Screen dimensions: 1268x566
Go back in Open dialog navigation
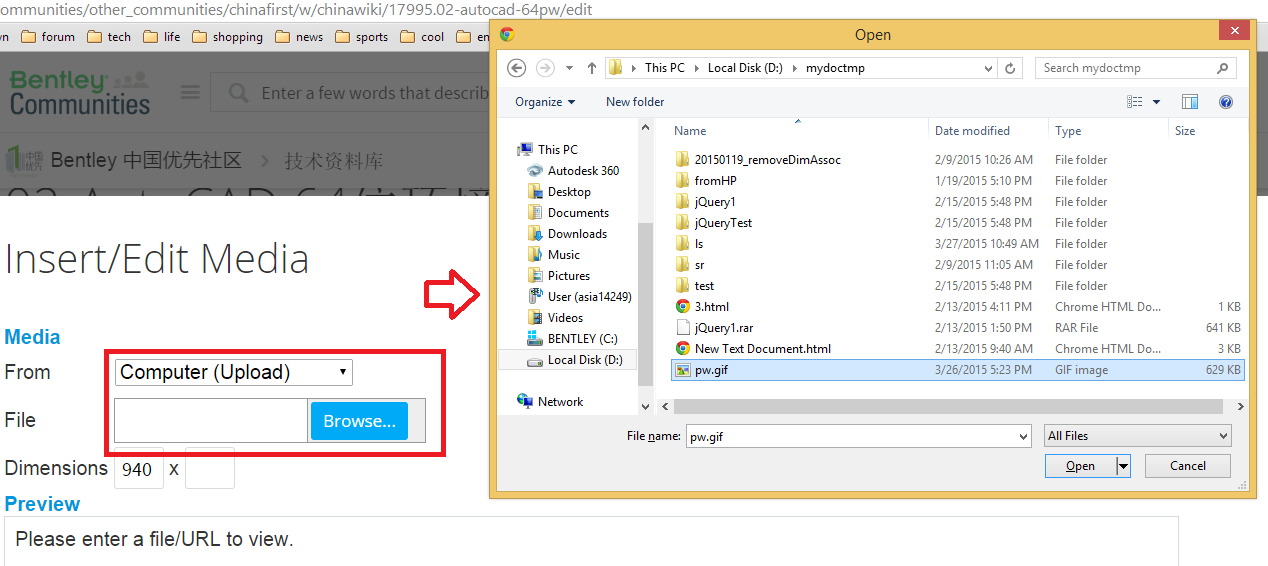click(516, 68)
